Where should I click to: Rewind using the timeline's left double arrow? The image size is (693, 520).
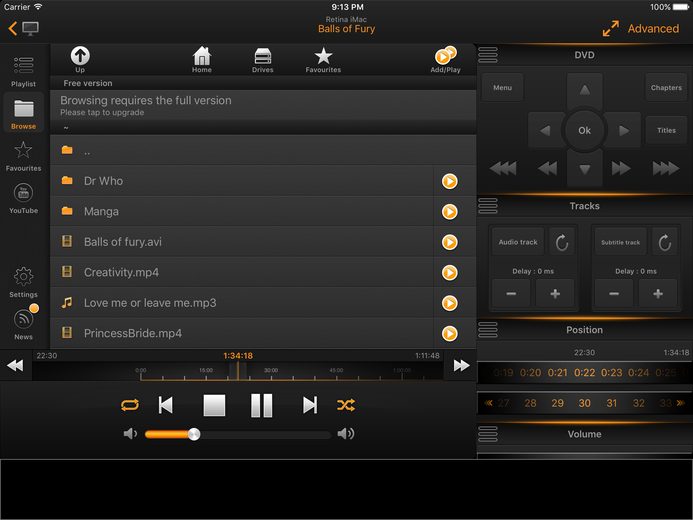15,366
